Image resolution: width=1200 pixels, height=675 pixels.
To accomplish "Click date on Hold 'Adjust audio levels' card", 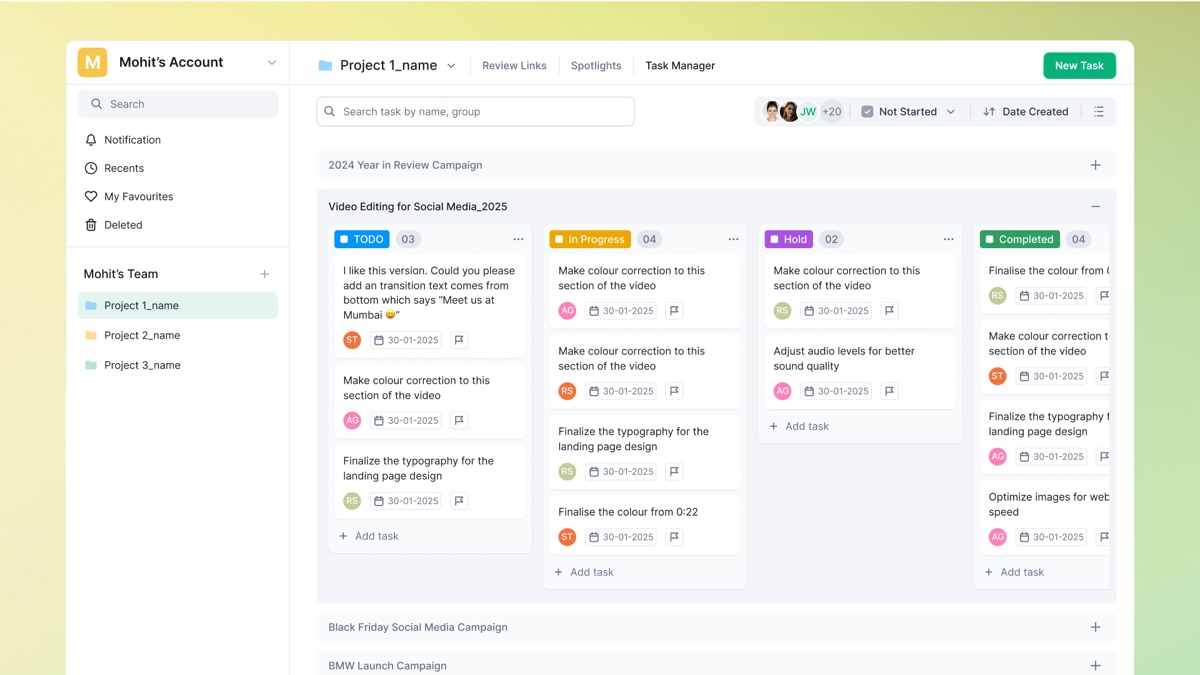I will tap(836, 391).
